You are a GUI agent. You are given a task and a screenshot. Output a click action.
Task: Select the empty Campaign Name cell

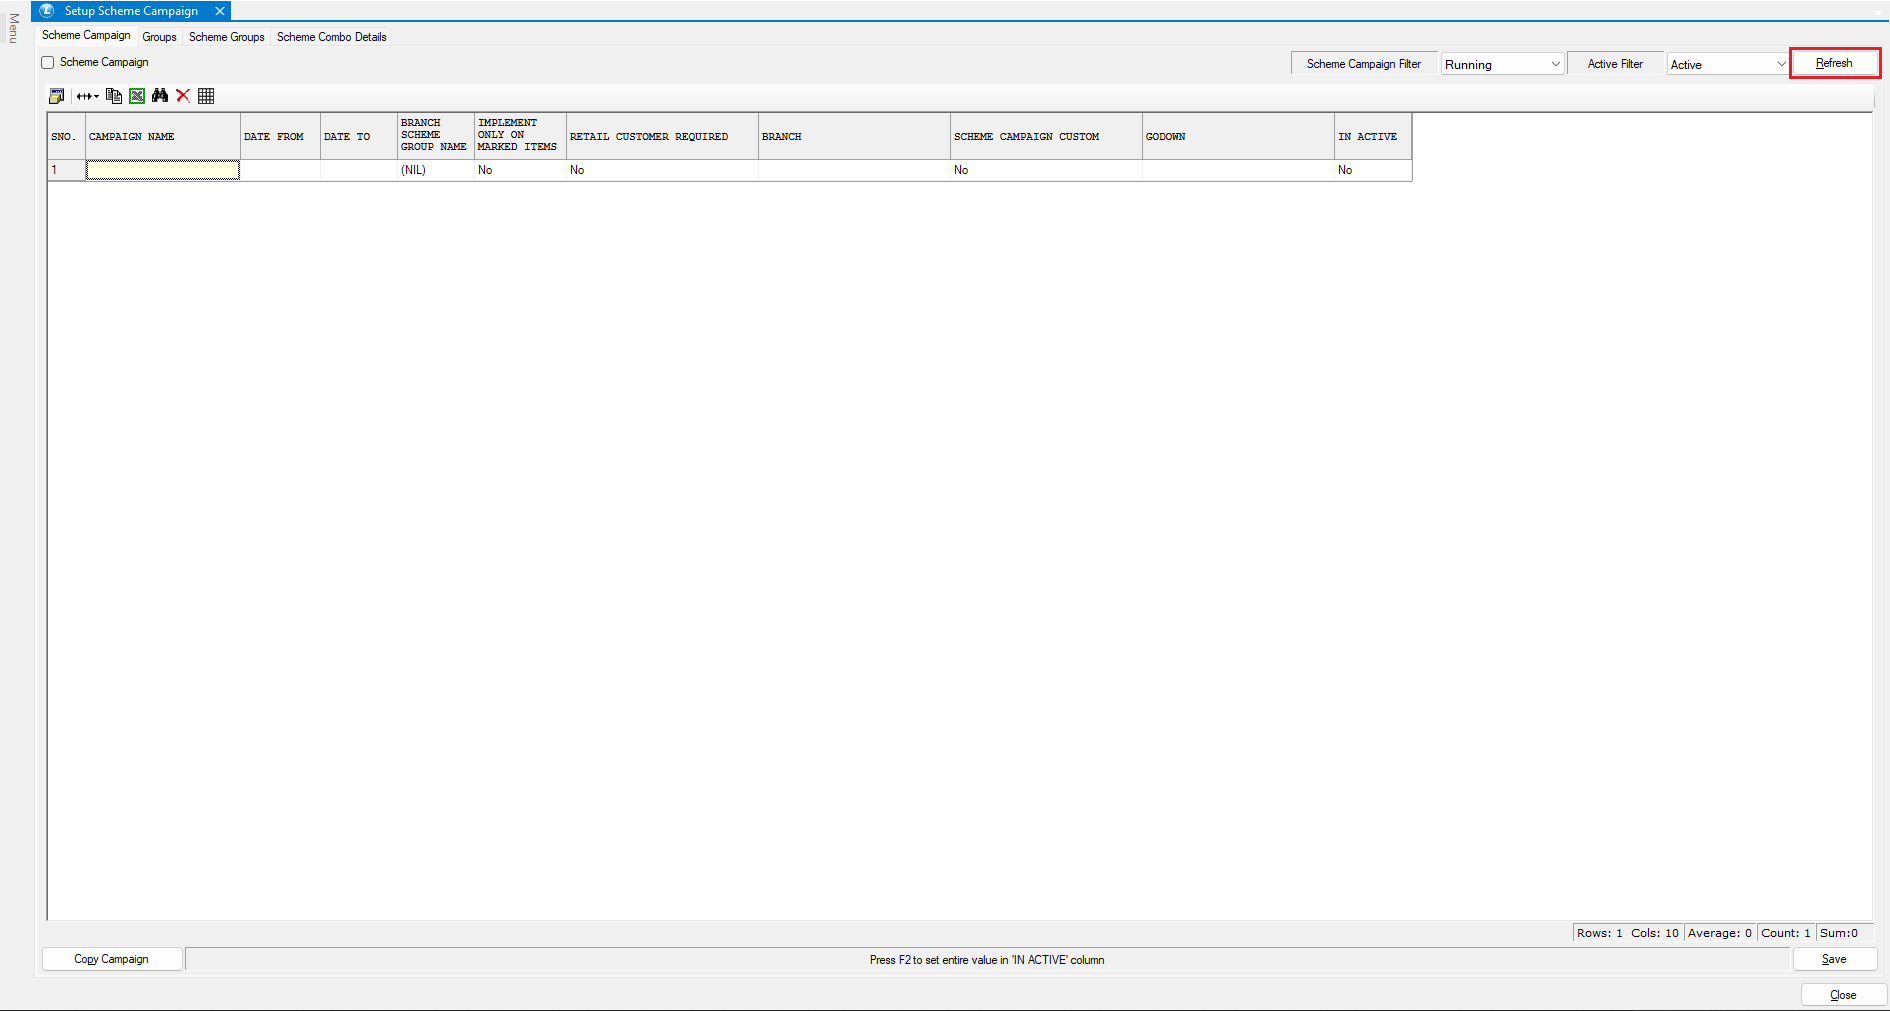pyautogui.click(x=163, y=170)
